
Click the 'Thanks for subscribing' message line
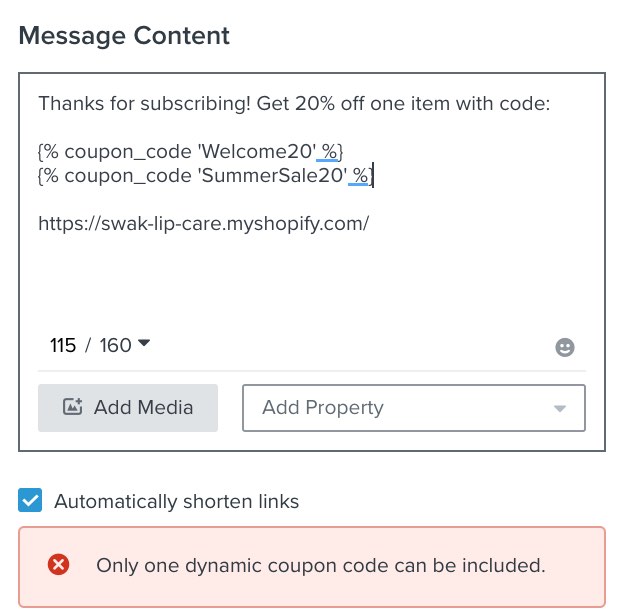click(x=294, y=103)
